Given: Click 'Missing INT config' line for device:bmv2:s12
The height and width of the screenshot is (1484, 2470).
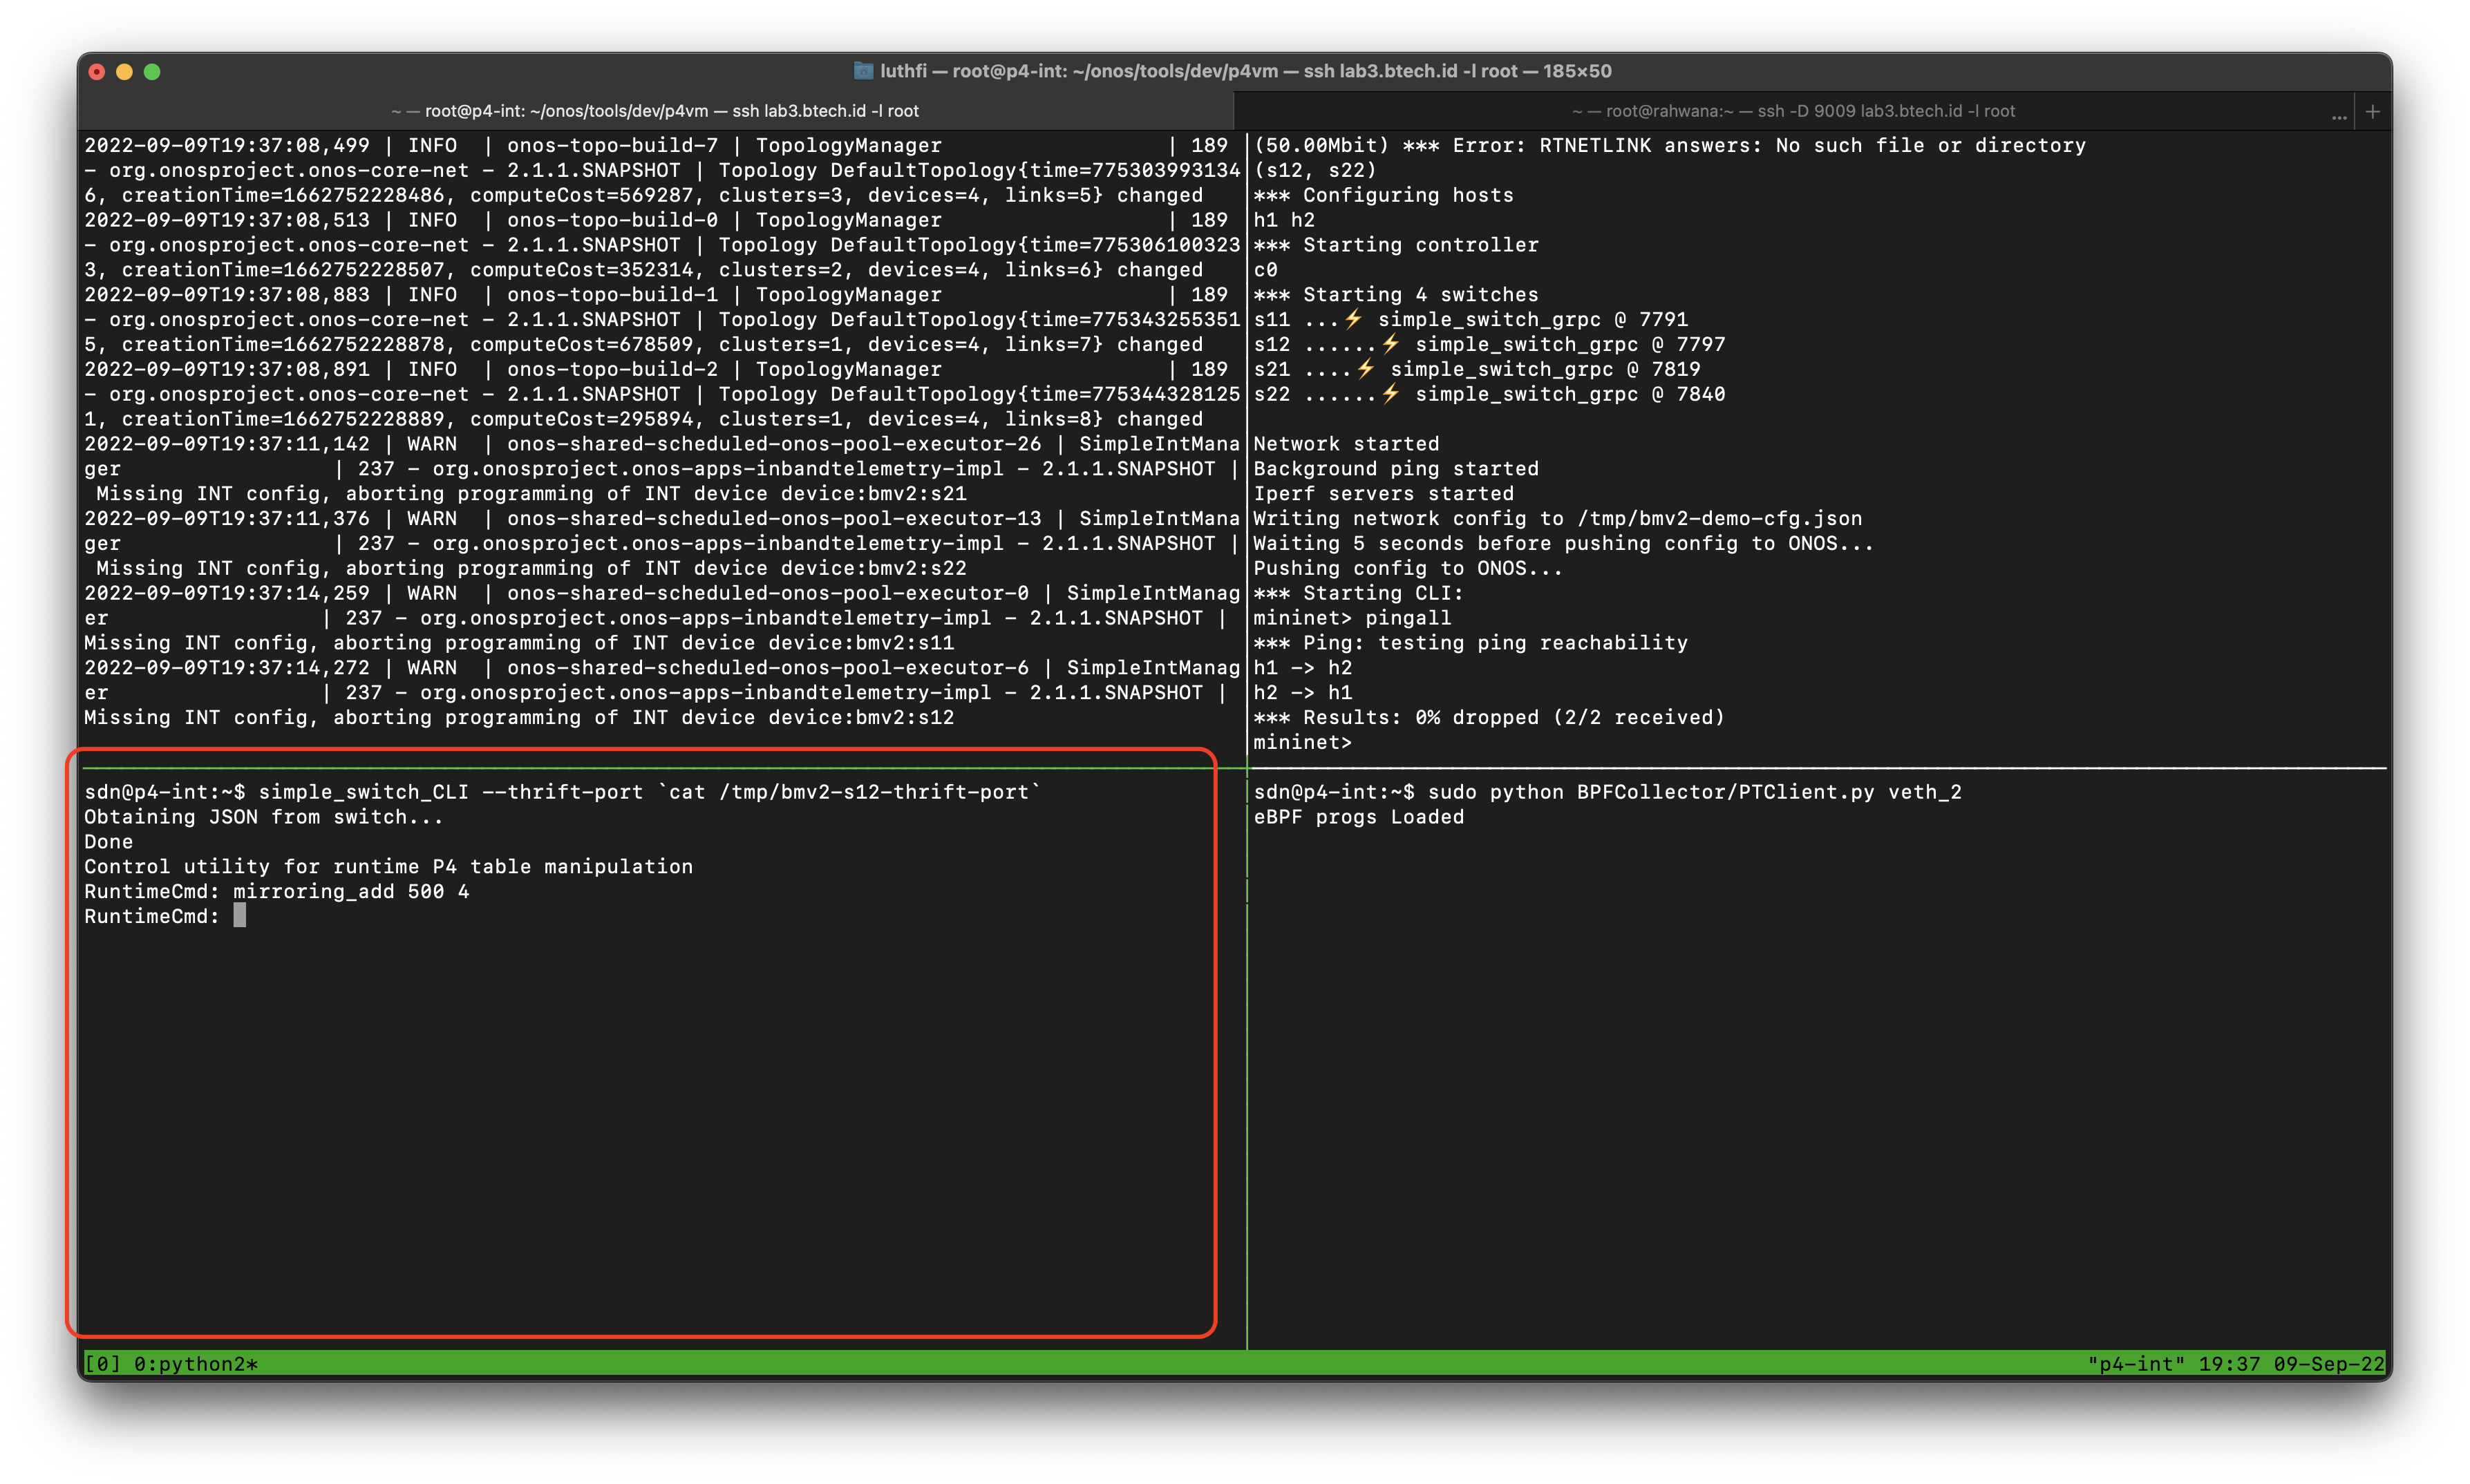Looking at the screenshot, I should (x=519, y=717).
